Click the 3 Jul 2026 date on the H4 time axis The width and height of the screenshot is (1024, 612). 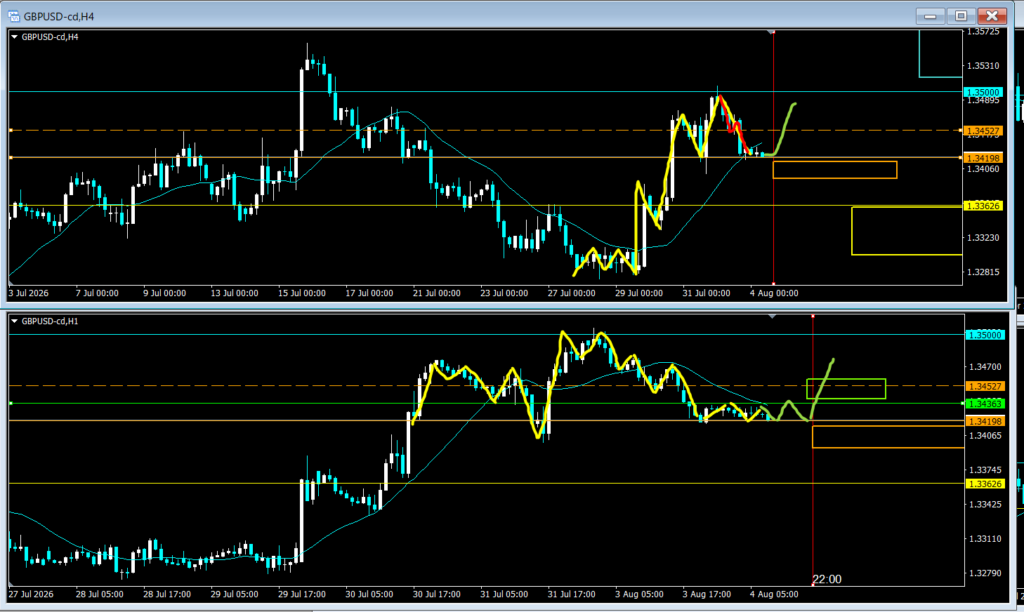point(28,293)
